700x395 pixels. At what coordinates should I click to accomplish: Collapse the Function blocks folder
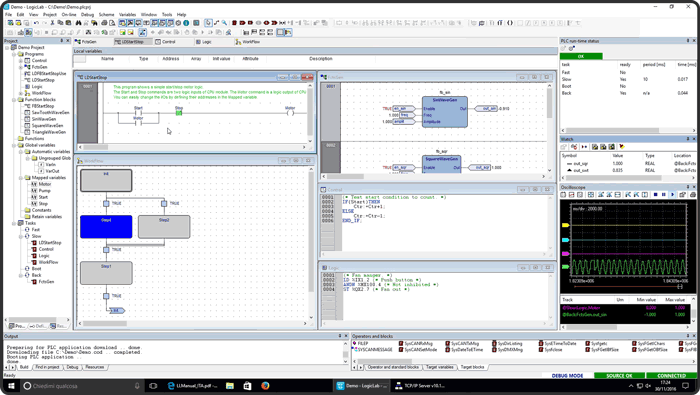(x=14, y=100)
